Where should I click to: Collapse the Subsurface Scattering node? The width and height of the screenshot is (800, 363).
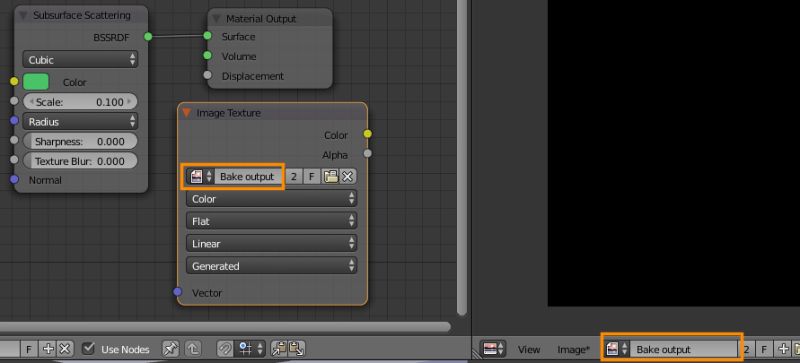23,15
